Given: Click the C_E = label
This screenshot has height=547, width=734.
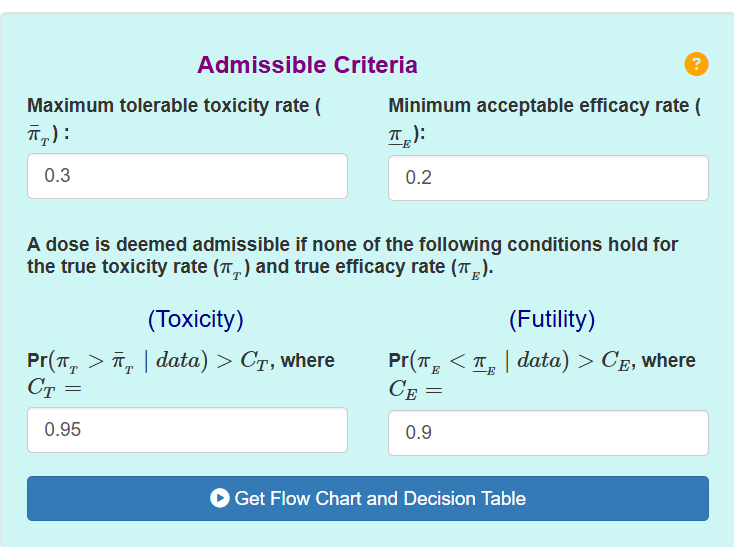Looking at the screenshot, I should coord(416,390).
